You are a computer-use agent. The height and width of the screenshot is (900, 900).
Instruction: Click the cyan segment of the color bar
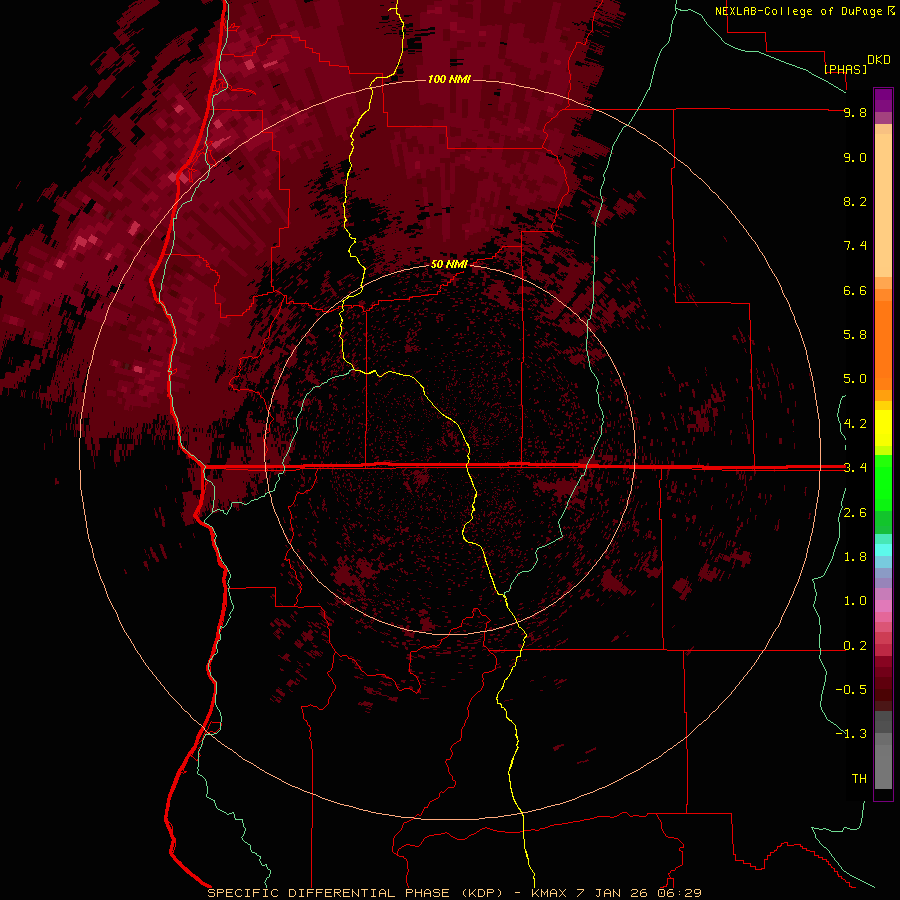tap(883, 550)
